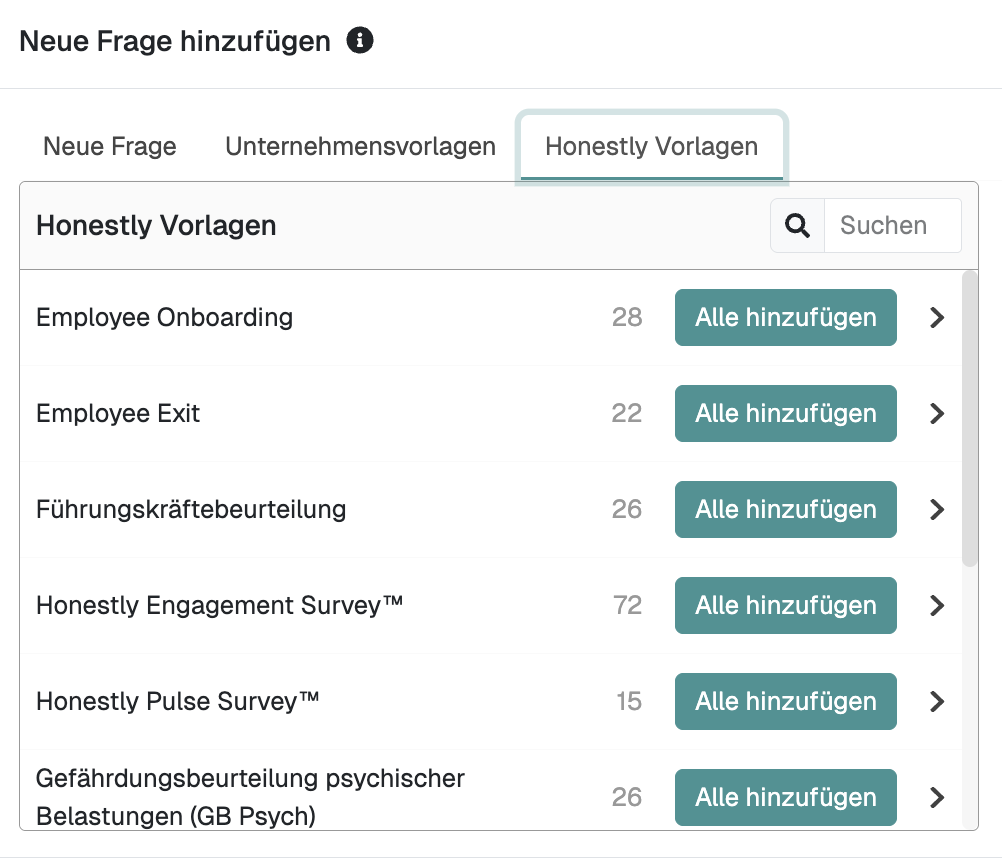Open the Führungskräftebeurteilung question list via chevron
1002x862 pixels.
pos(936,509)
